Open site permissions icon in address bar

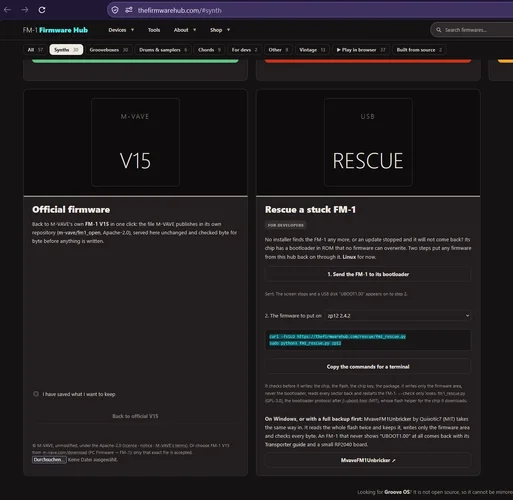pos(129,10)
